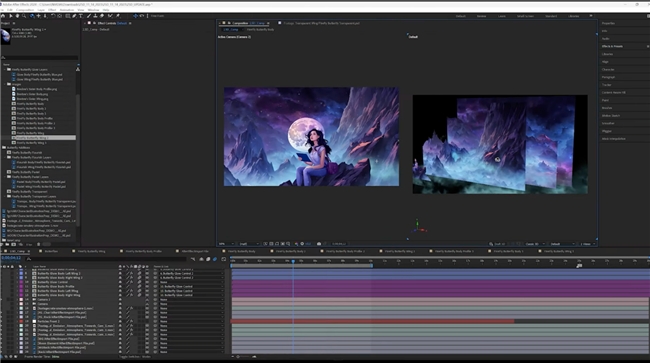Select the Eraser tool
650x363 pixels.
coord(102,16)
